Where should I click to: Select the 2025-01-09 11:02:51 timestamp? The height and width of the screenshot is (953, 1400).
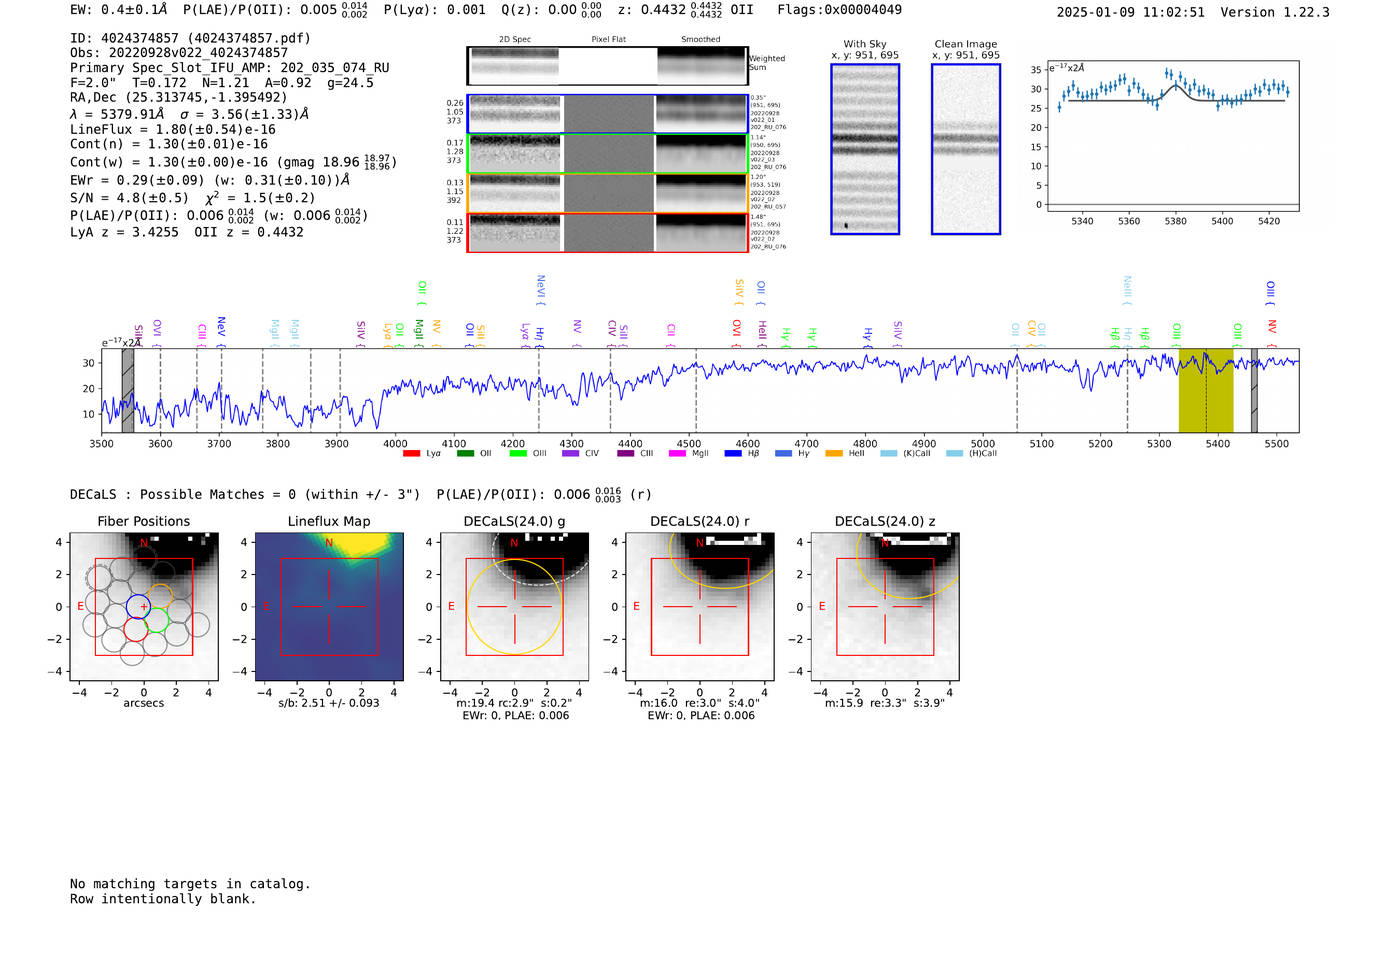1131,12
